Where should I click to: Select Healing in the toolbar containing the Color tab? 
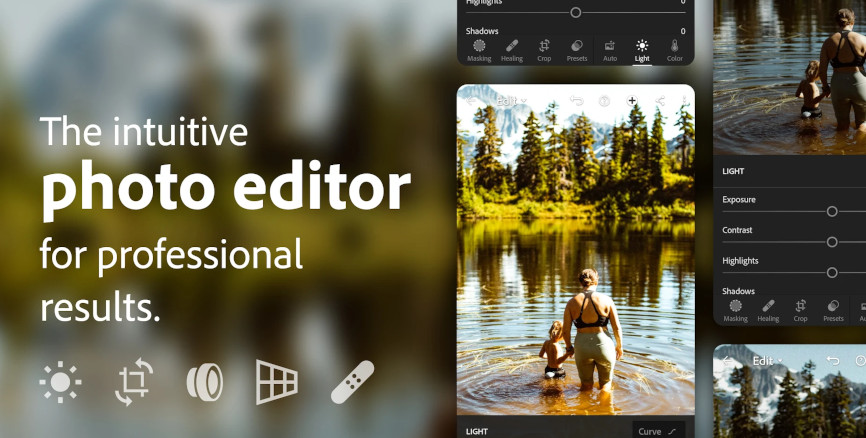point(511,50)
